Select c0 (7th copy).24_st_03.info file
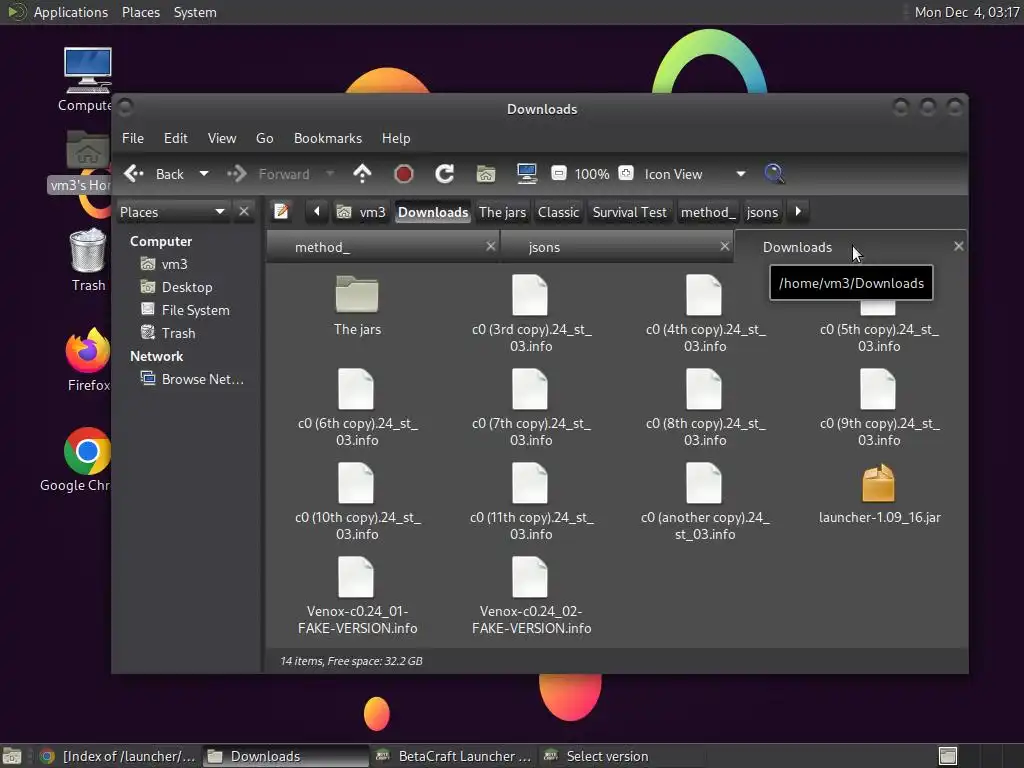The image size is (1024, 768). click(530, 389)
